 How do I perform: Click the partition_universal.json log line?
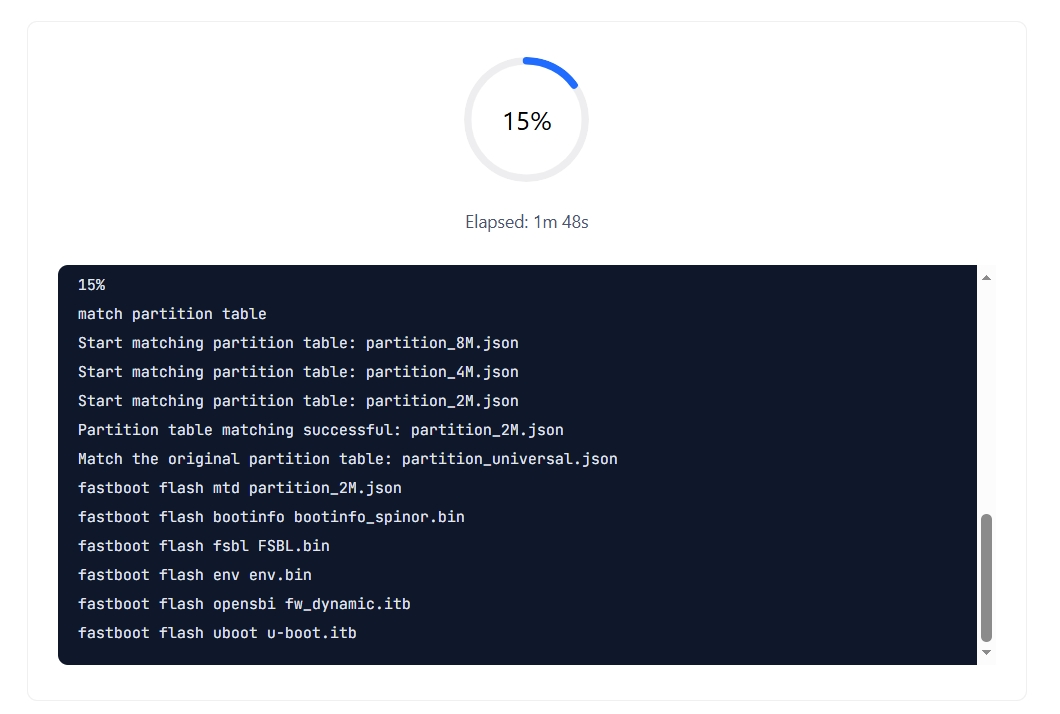click(347, 459)
